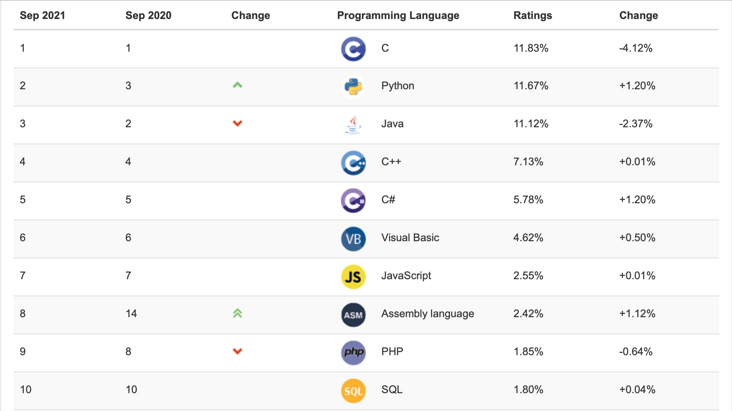Viewport: 732px width, 411px height.
Task: Click the PHP logo icon
Action: pyautogui.click(x=353, y=352)
